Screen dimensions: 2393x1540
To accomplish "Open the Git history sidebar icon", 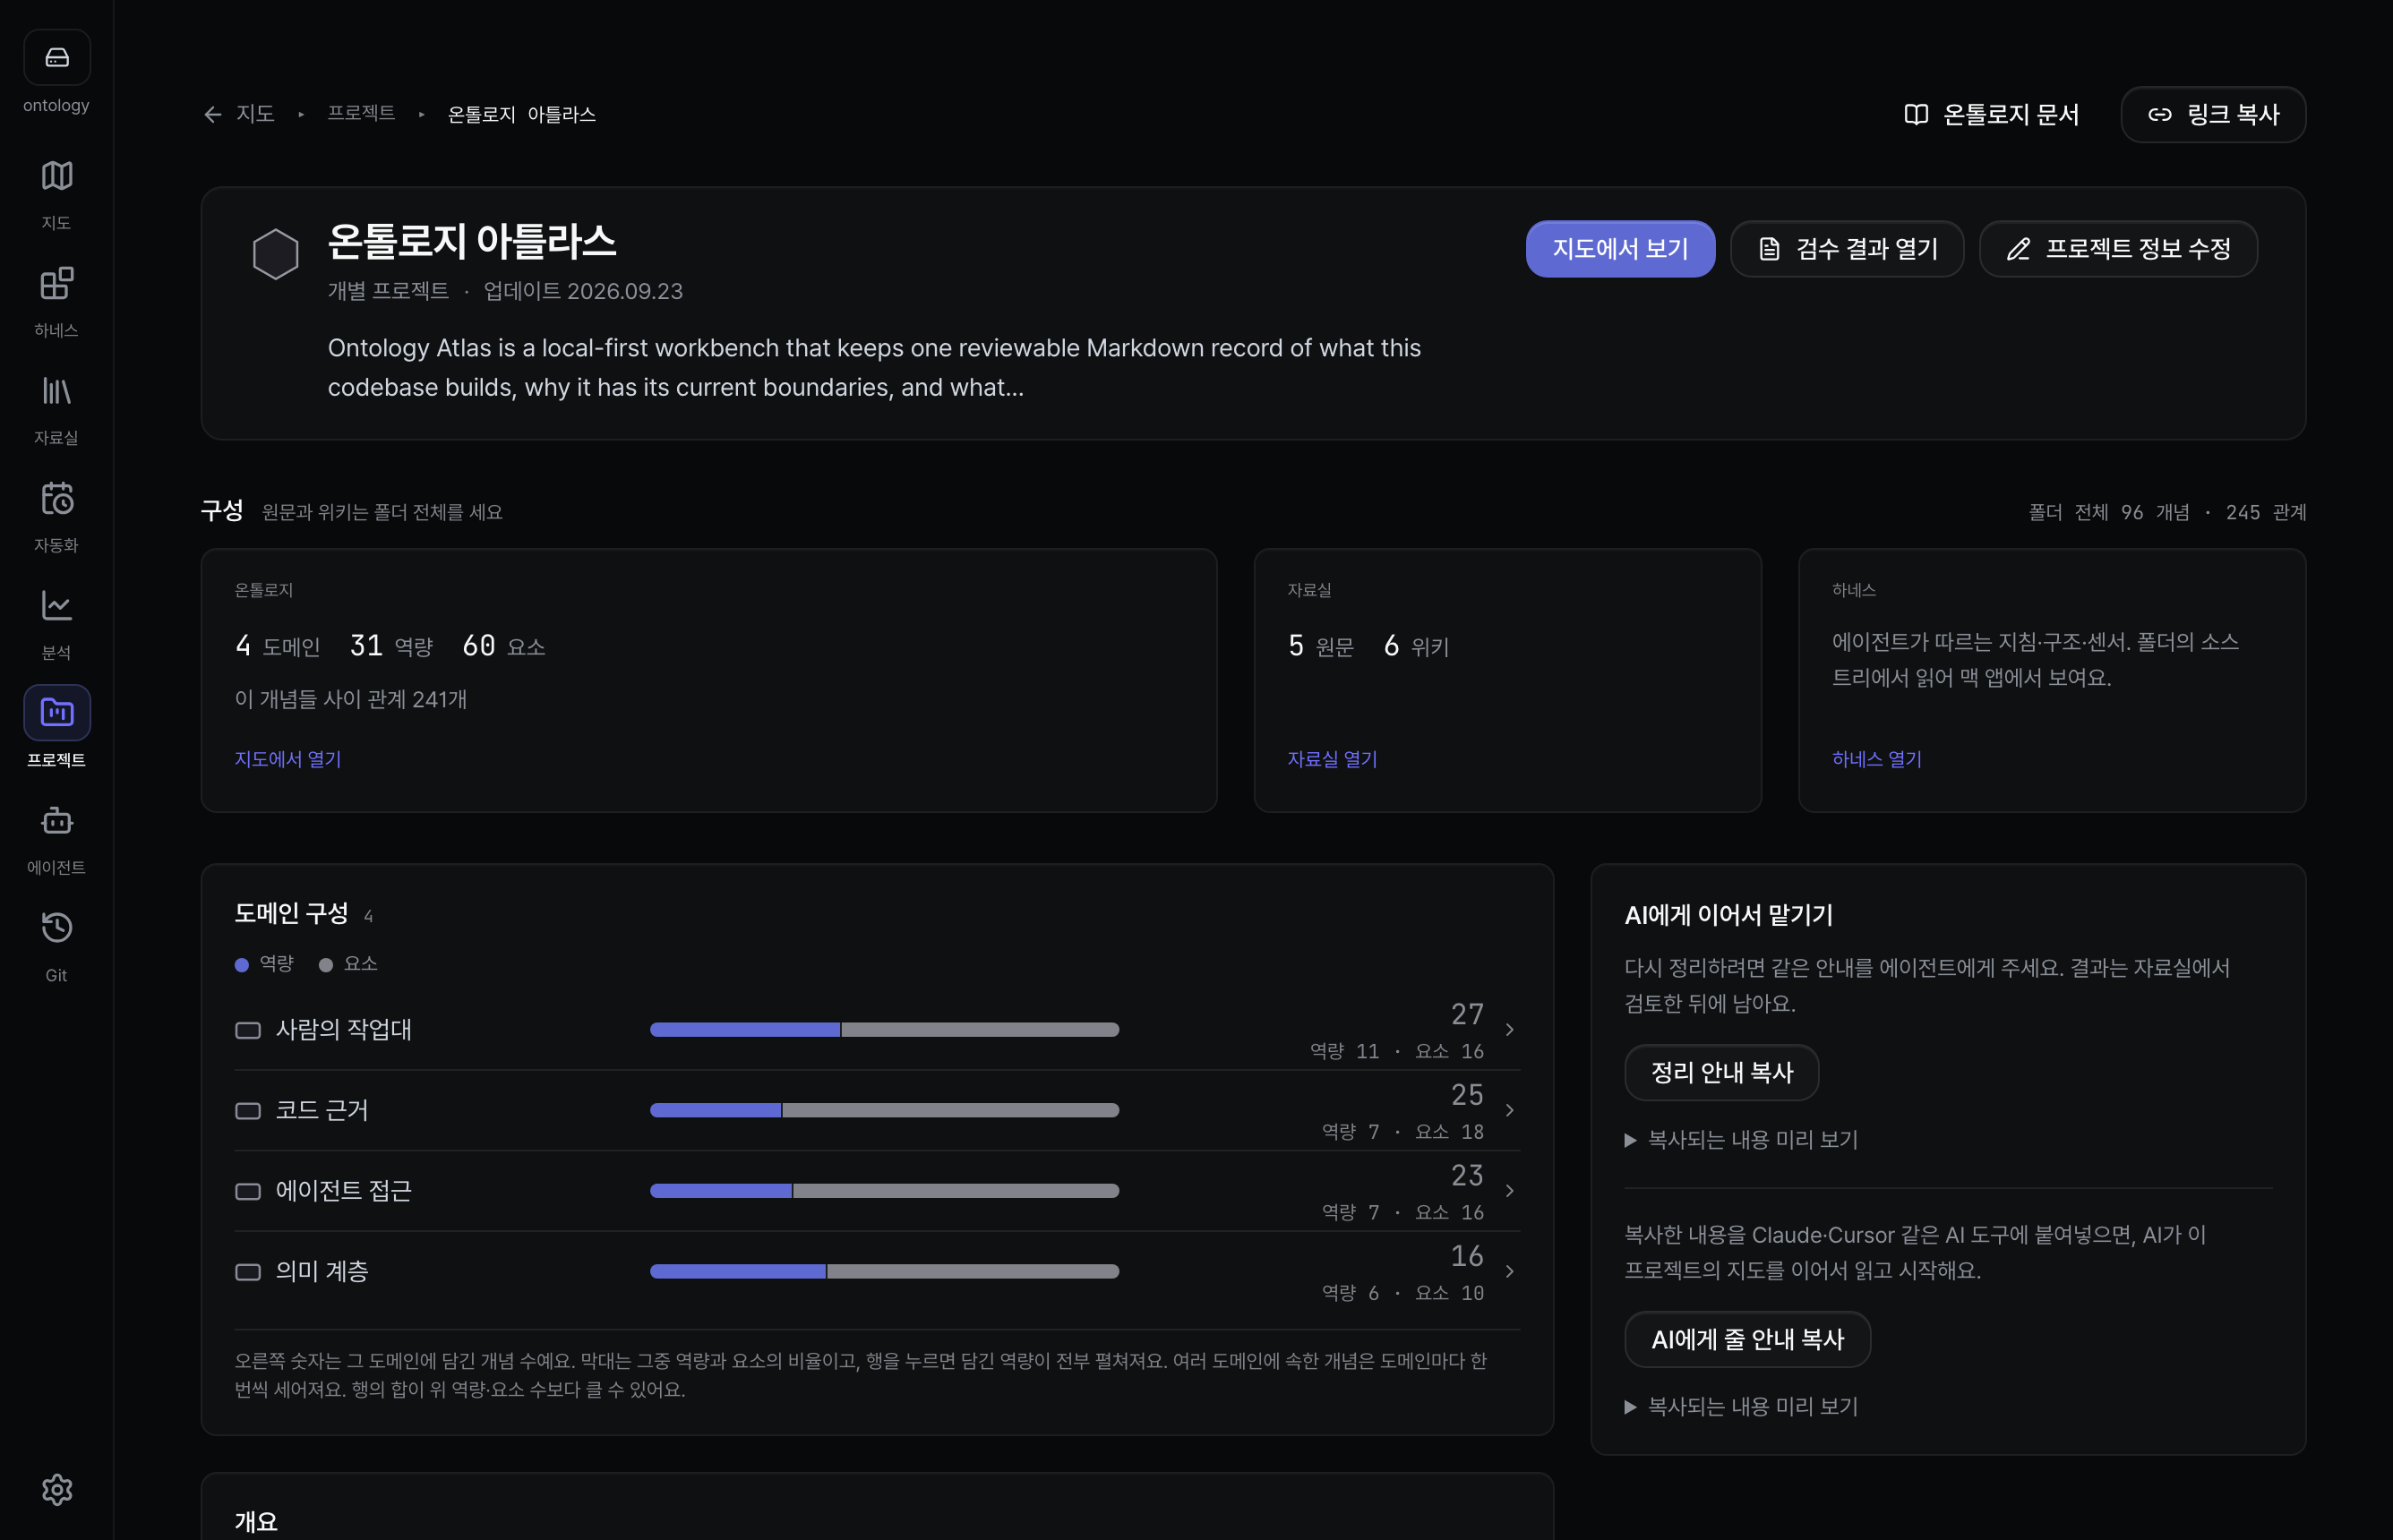I will coord(57,927).
